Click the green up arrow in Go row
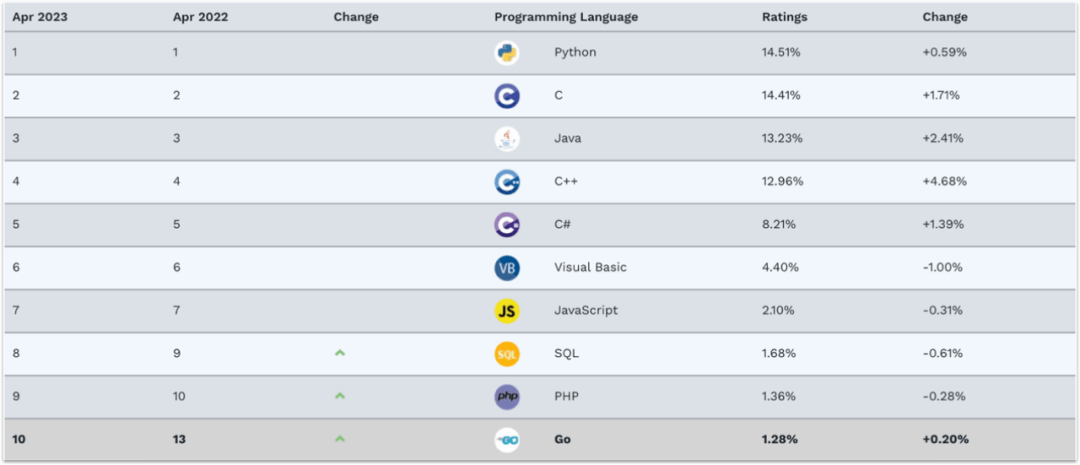Viewport: 1080px width, 465px height. [340, 439]
